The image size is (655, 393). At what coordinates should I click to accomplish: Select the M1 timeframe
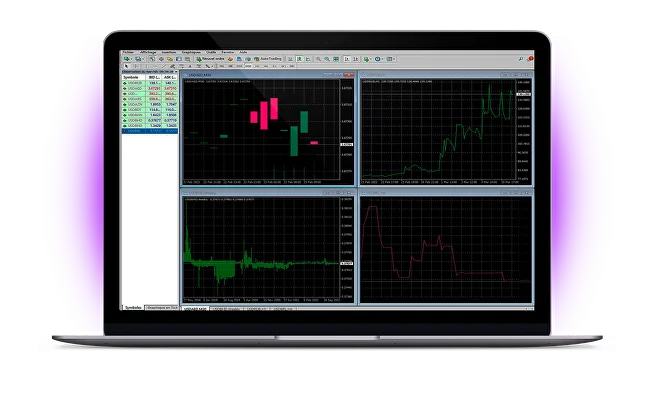tap(222, 66)
